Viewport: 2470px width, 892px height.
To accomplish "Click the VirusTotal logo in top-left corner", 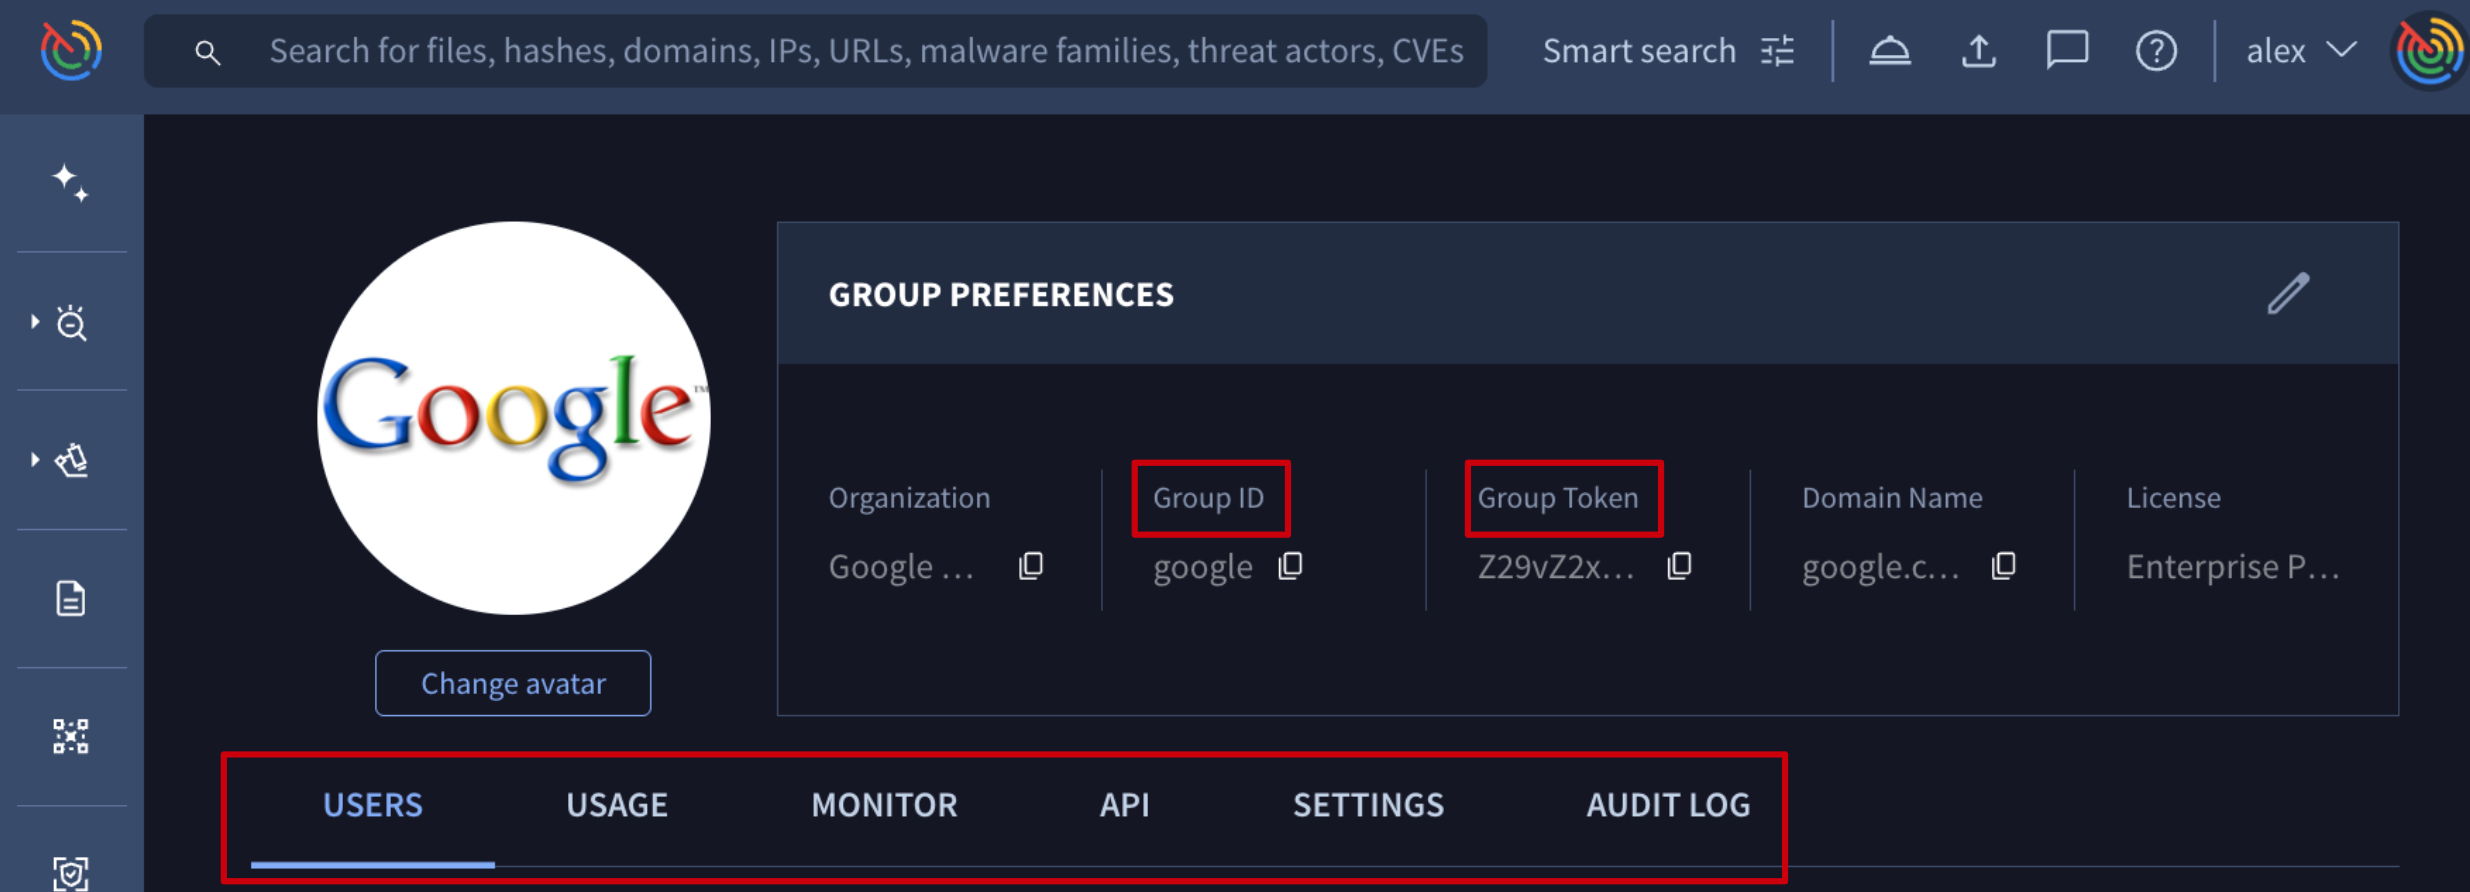I will [x=71, y=50].
